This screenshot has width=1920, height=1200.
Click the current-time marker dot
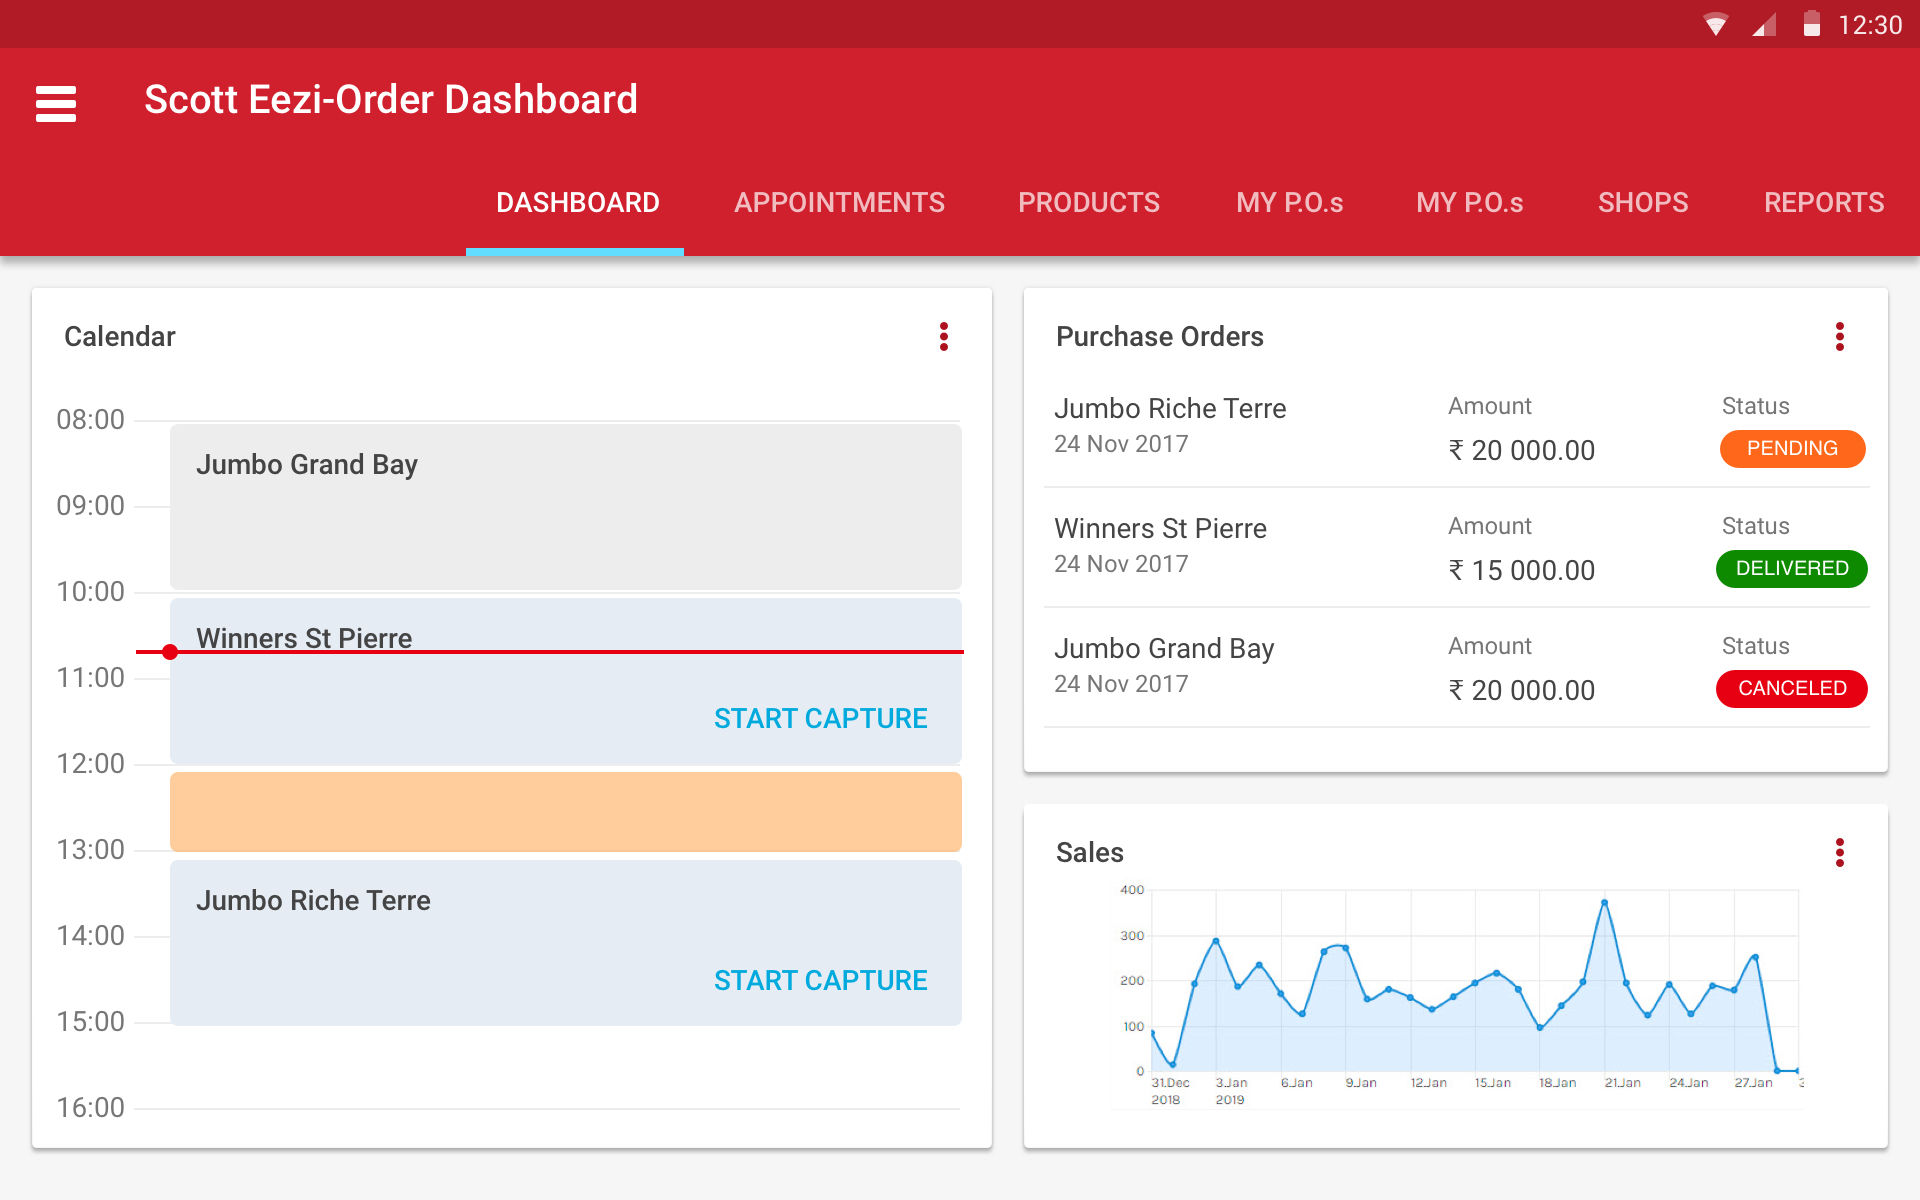[x=170, y=652]
